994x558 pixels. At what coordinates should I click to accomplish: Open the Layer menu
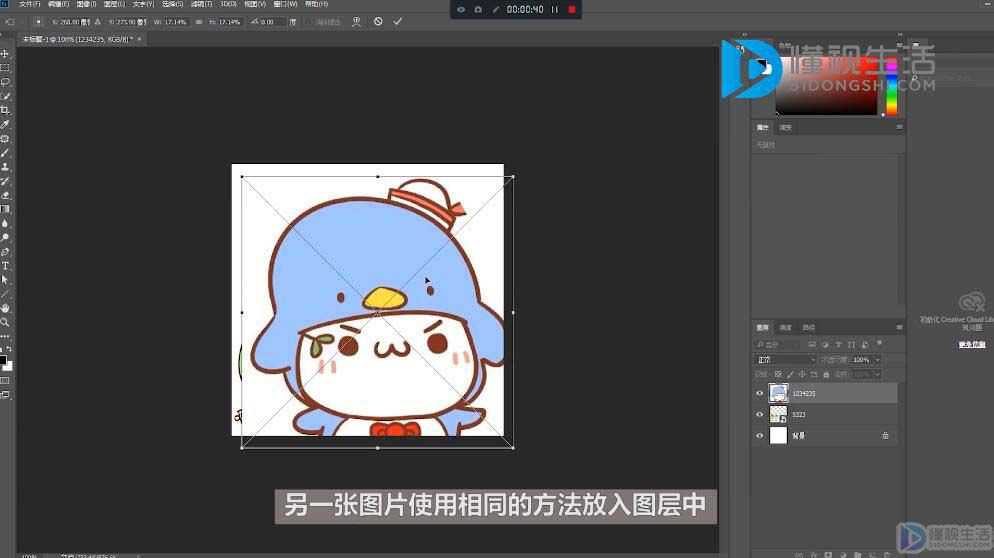click(x=114, y=4)
